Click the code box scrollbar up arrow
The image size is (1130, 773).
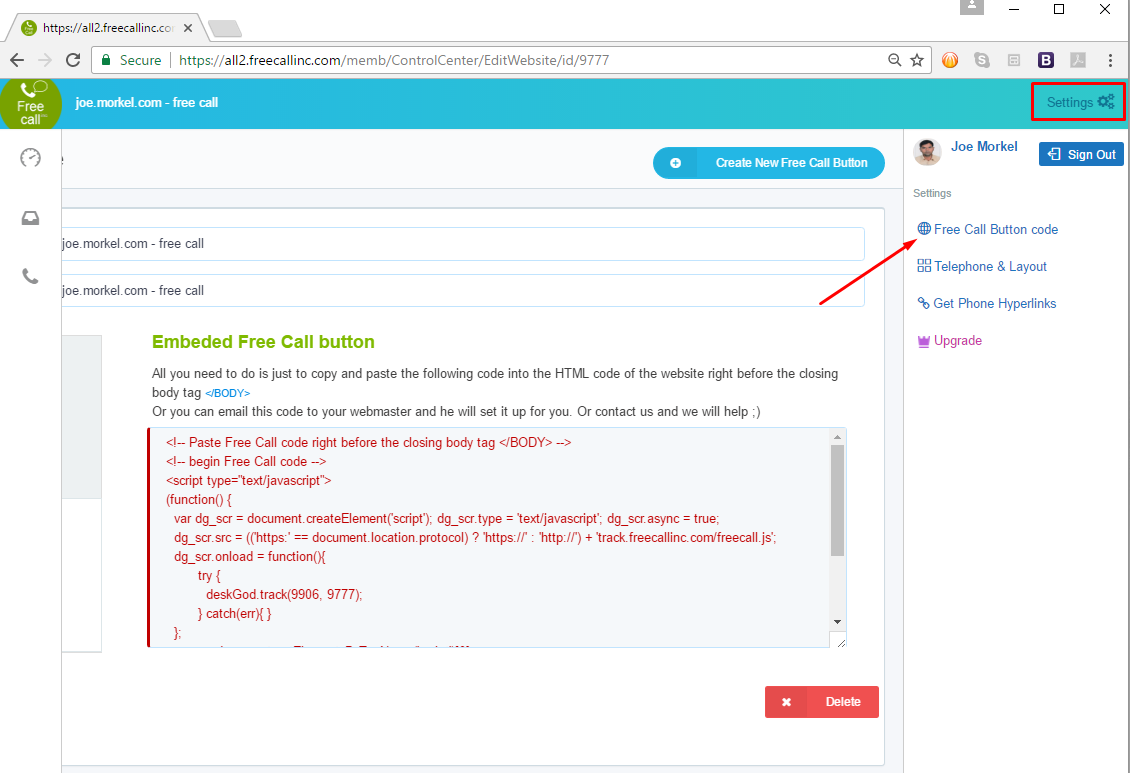[837, 437]
